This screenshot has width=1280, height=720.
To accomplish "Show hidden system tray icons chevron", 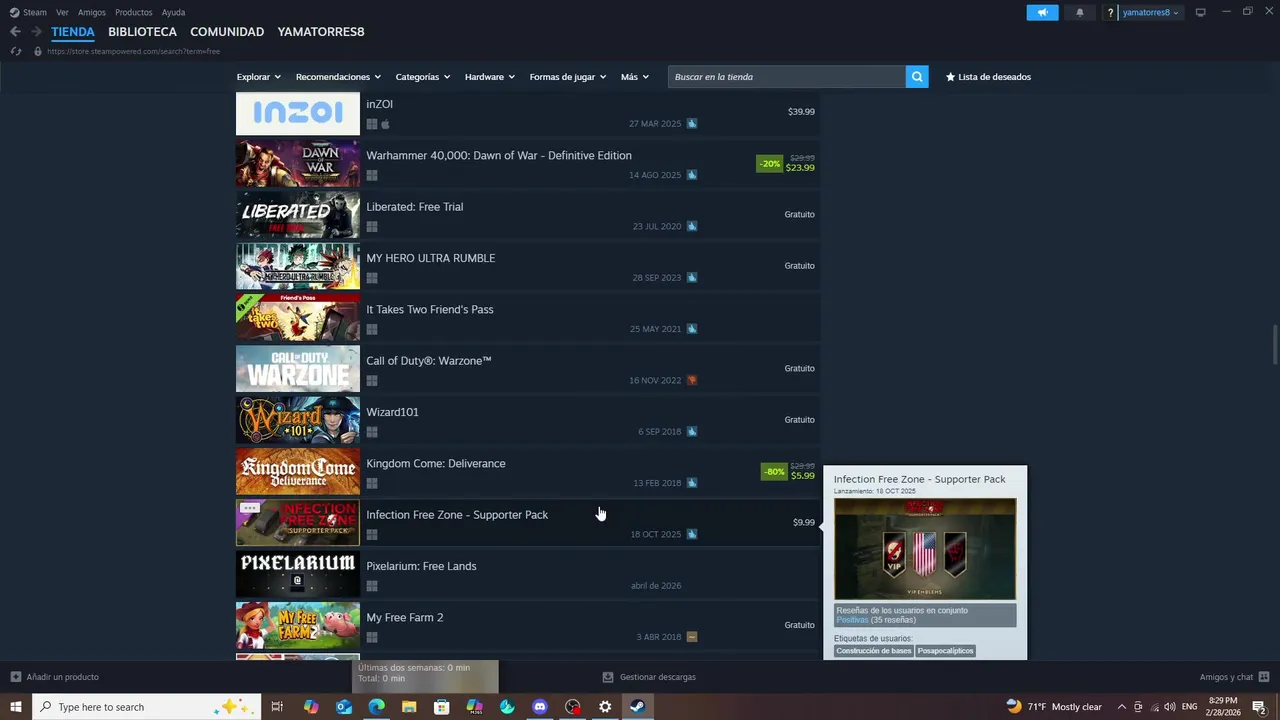I will click(1121, 707).
